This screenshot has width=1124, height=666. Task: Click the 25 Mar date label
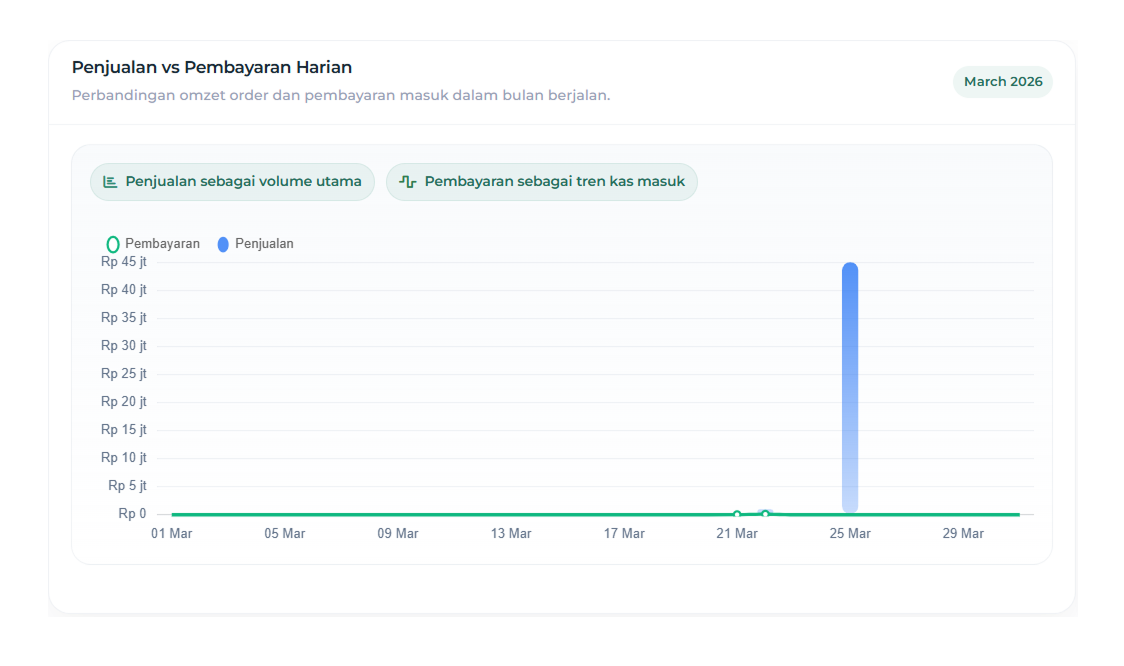[x=850, y=534]
